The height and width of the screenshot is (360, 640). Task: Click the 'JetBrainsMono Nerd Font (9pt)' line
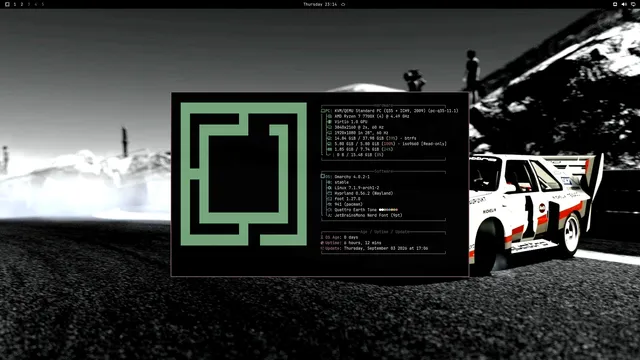point(368,215)
